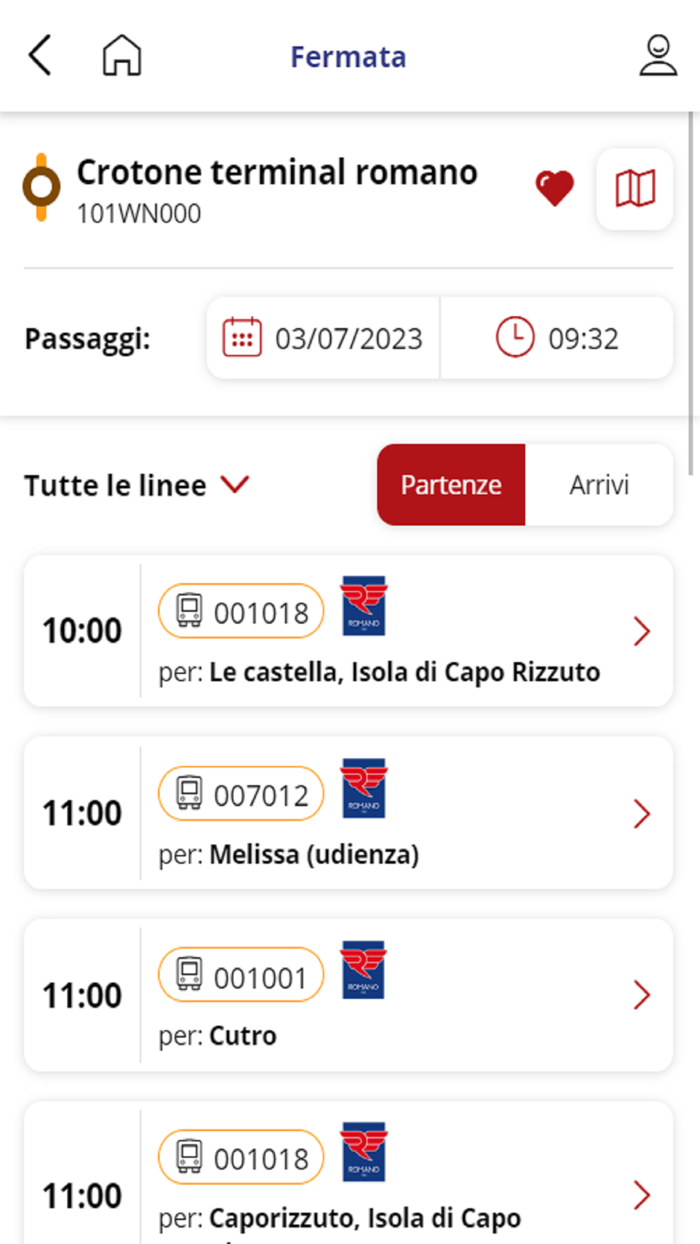The height and width of the screenshot is (1244, 700).
Task: Open the map view icon
Action: tap(634, 189)
